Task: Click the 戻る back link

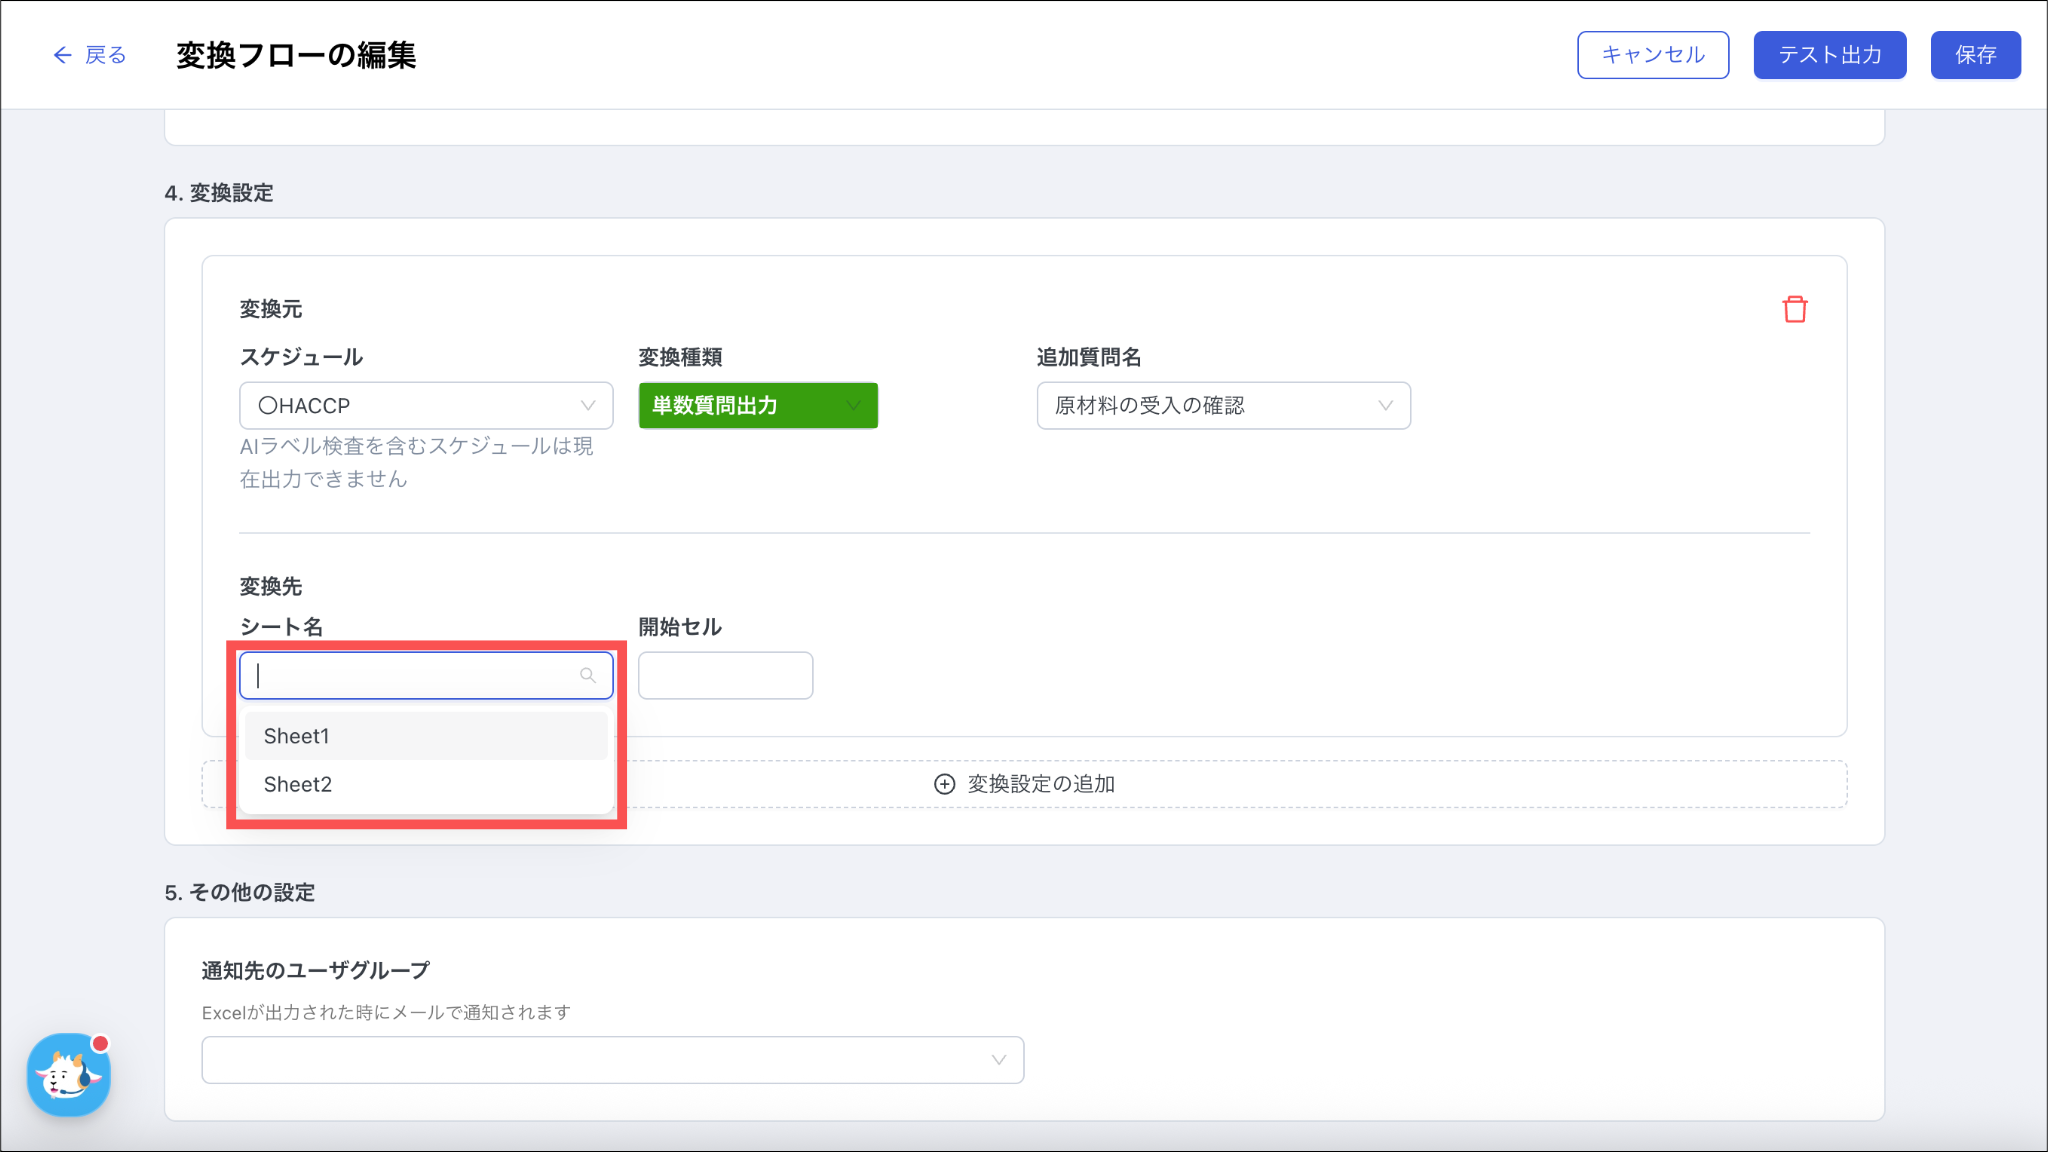Action: pos(105,55)
